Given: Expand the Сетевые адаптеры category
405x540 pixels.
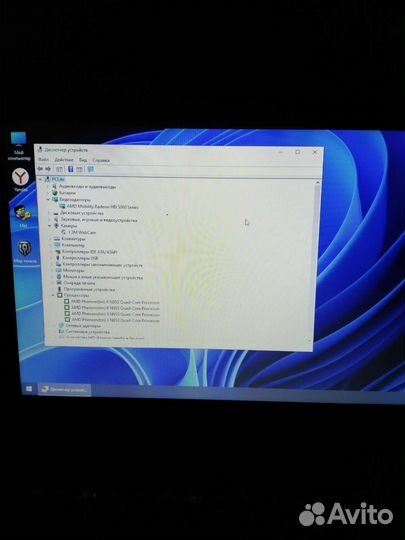Looking at the screenshot, I should [54, 325].
